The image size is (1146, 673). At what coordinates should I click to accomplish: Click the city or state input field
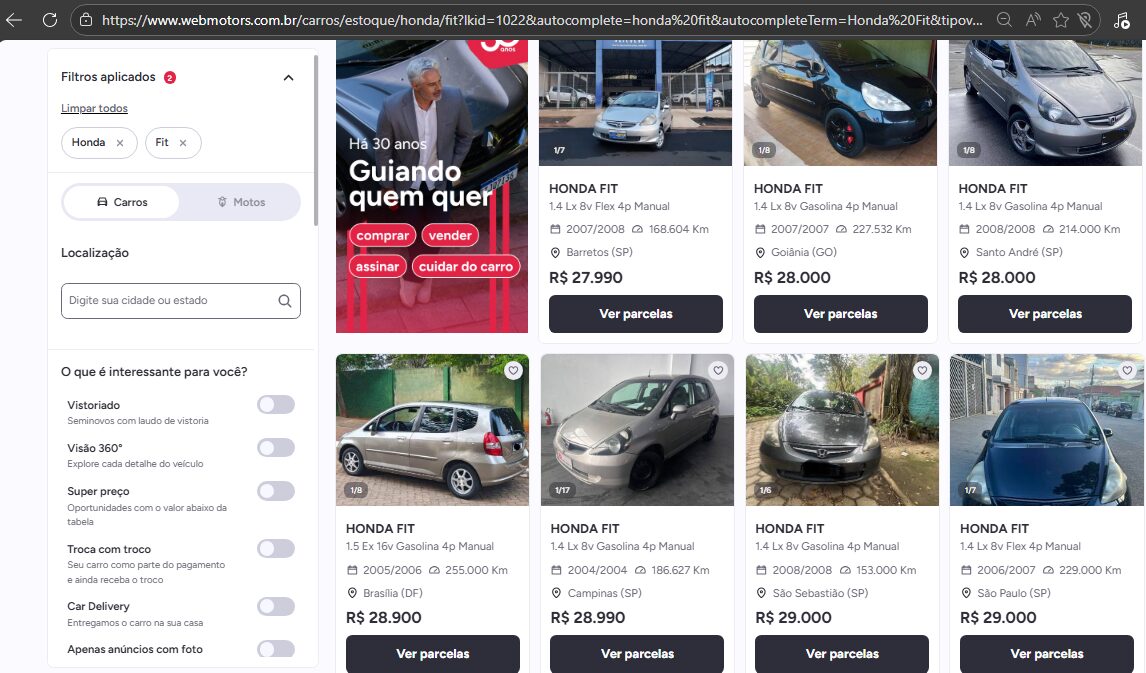pos(181,301)
